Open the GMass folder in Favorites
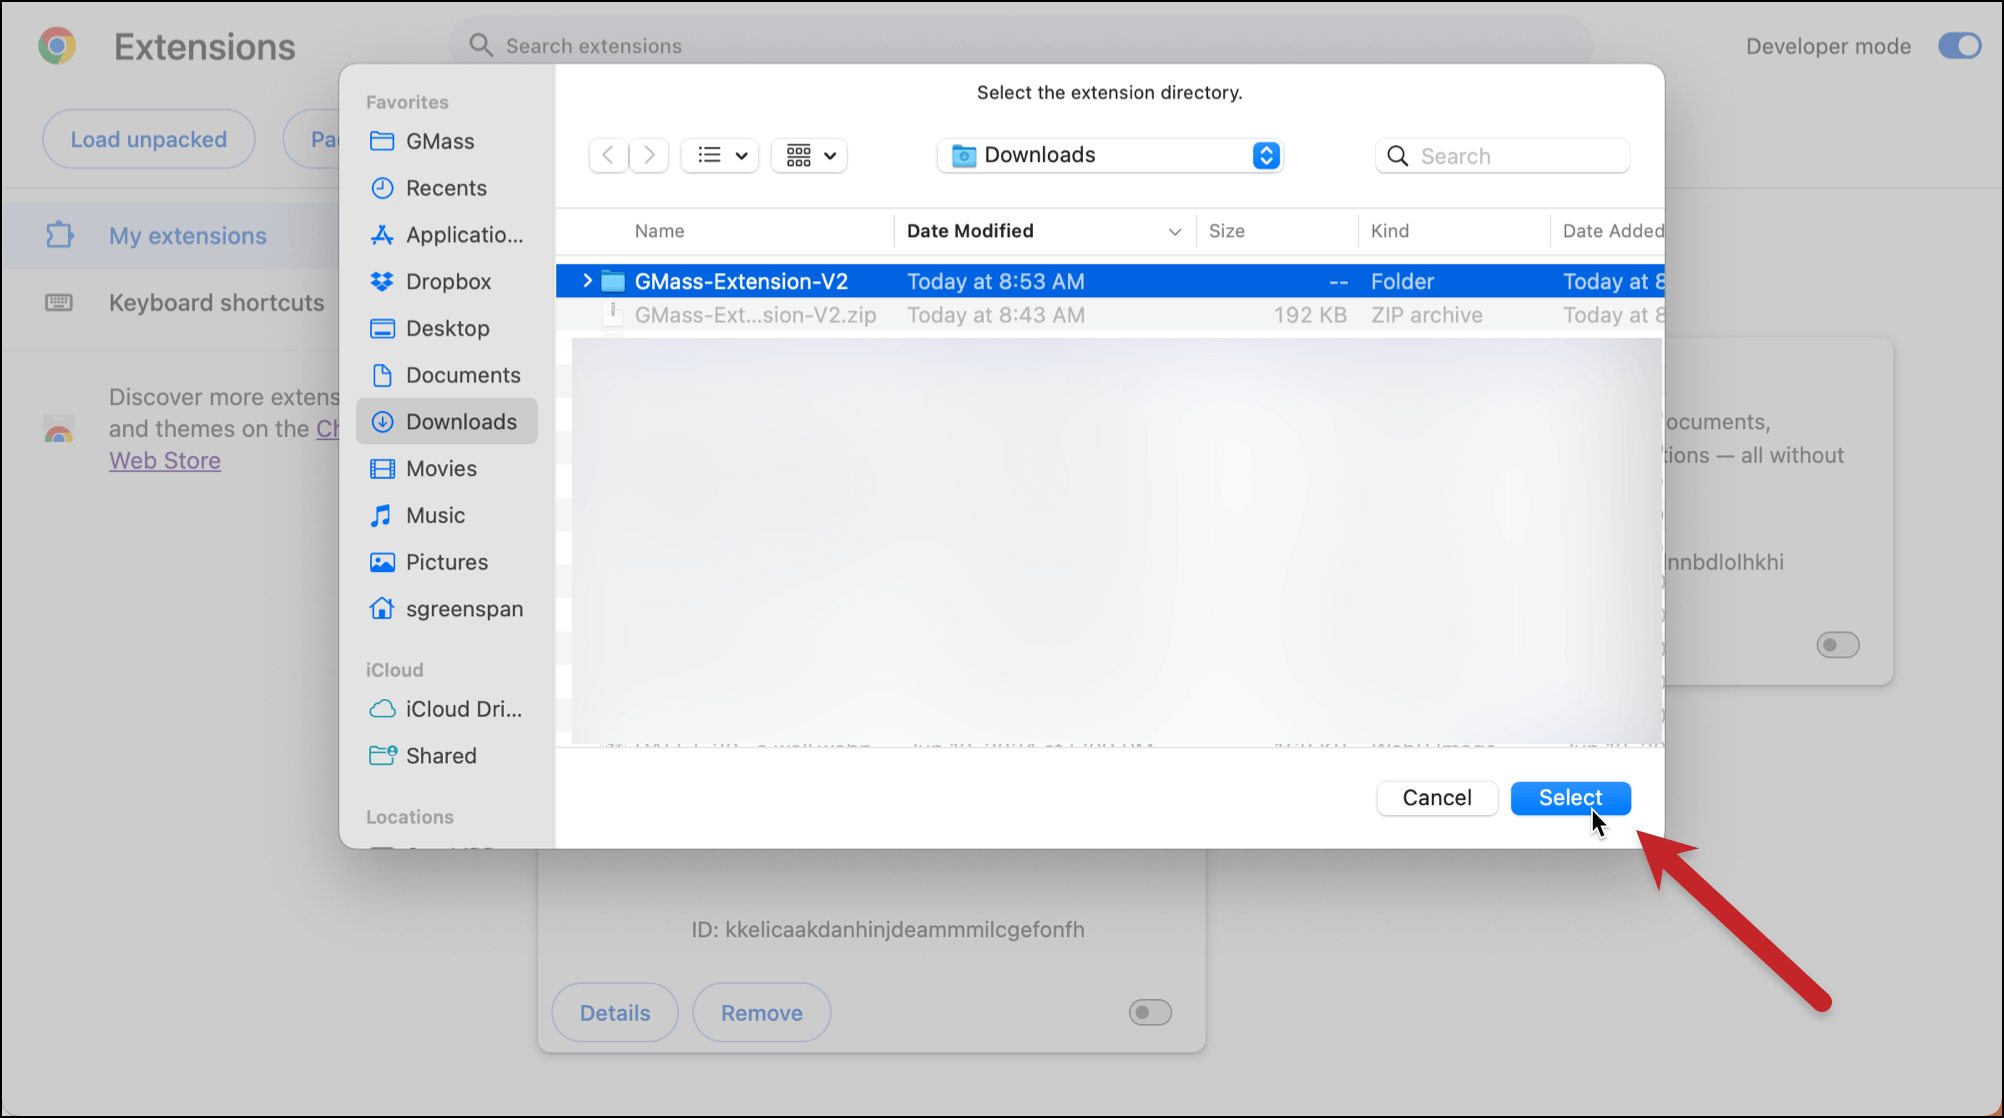The height and width of the screenshot is (1118, 2004). click(422, 141)
